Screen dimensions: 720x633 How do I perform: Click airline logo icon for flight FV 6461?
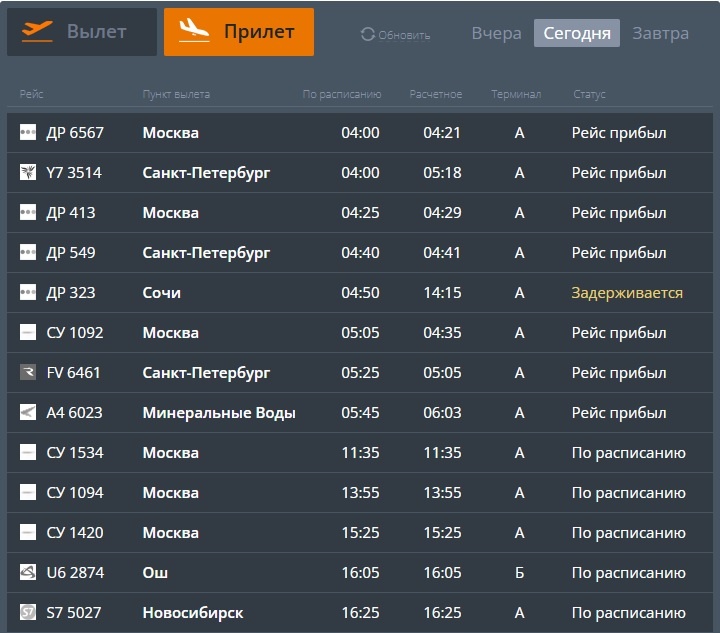(28, 372)
